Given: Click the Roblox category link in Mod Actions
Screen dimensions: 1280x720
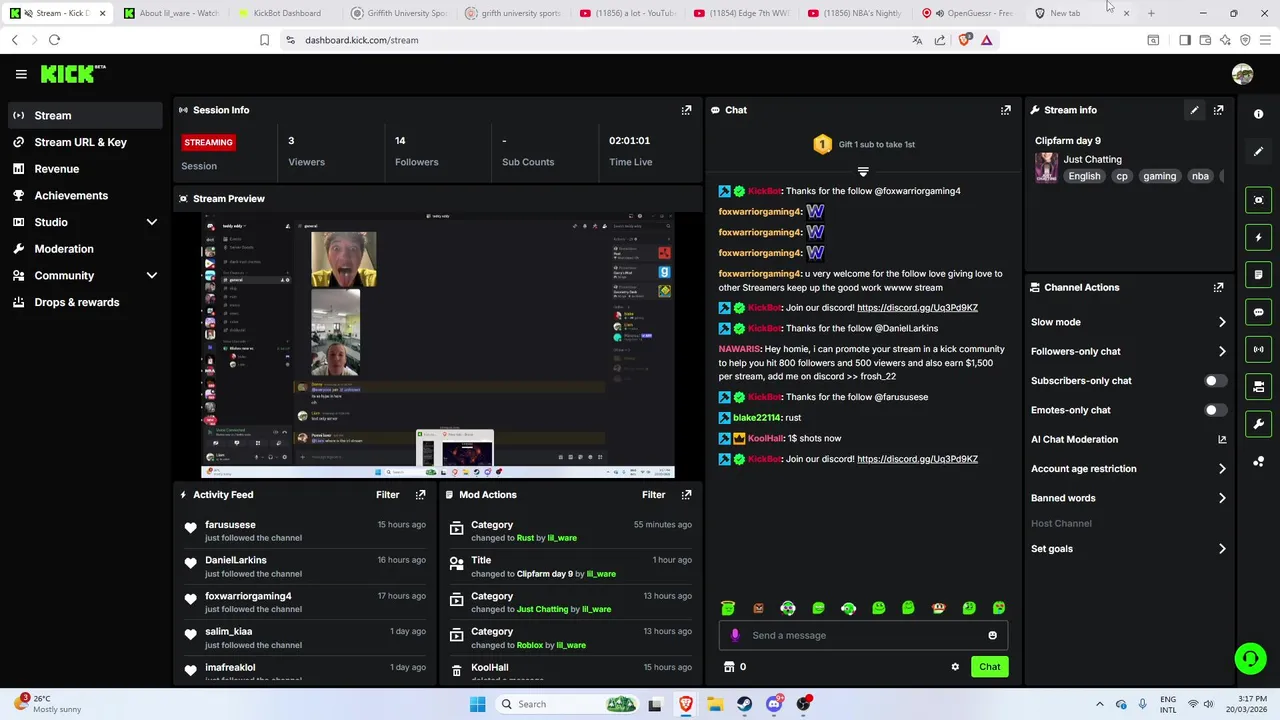Looking at the screenshot, I should [529, 645].
